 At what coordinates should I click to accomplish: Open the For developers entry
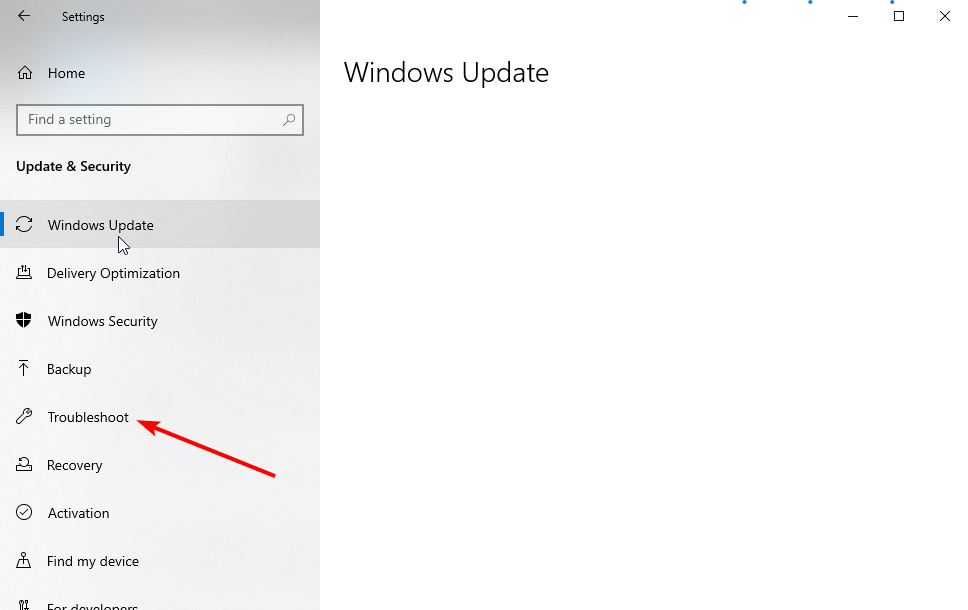(x=160, y=604)
